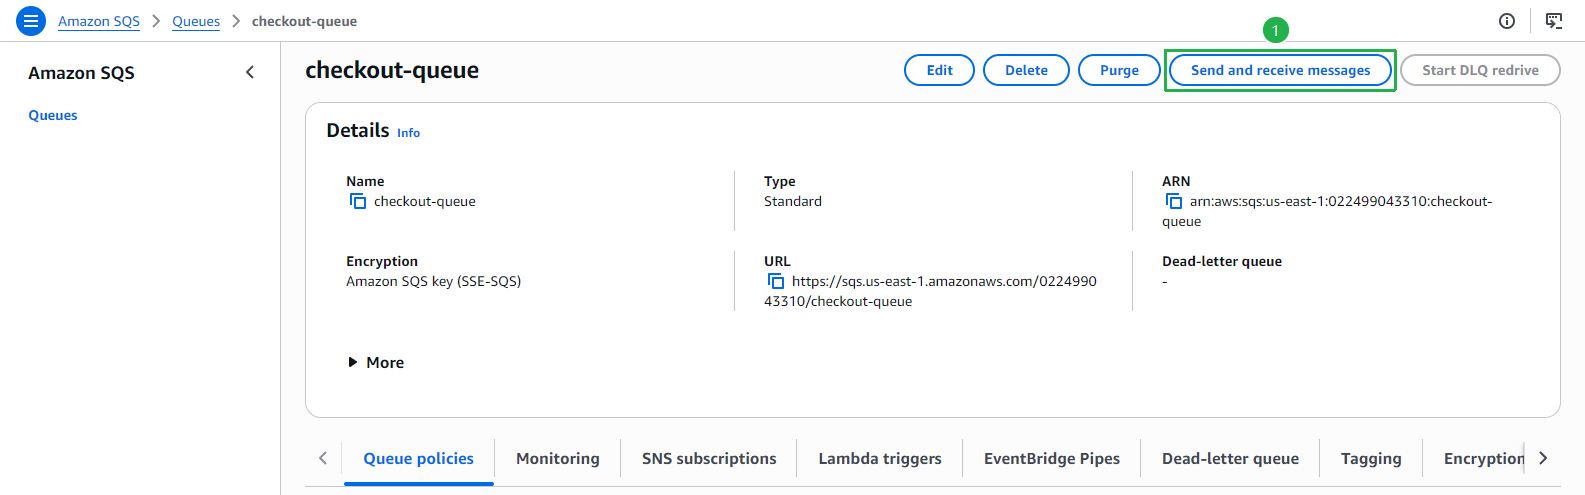Click the Amazon SQS sidebar title

pyautogui.click(x=81, y=72)
